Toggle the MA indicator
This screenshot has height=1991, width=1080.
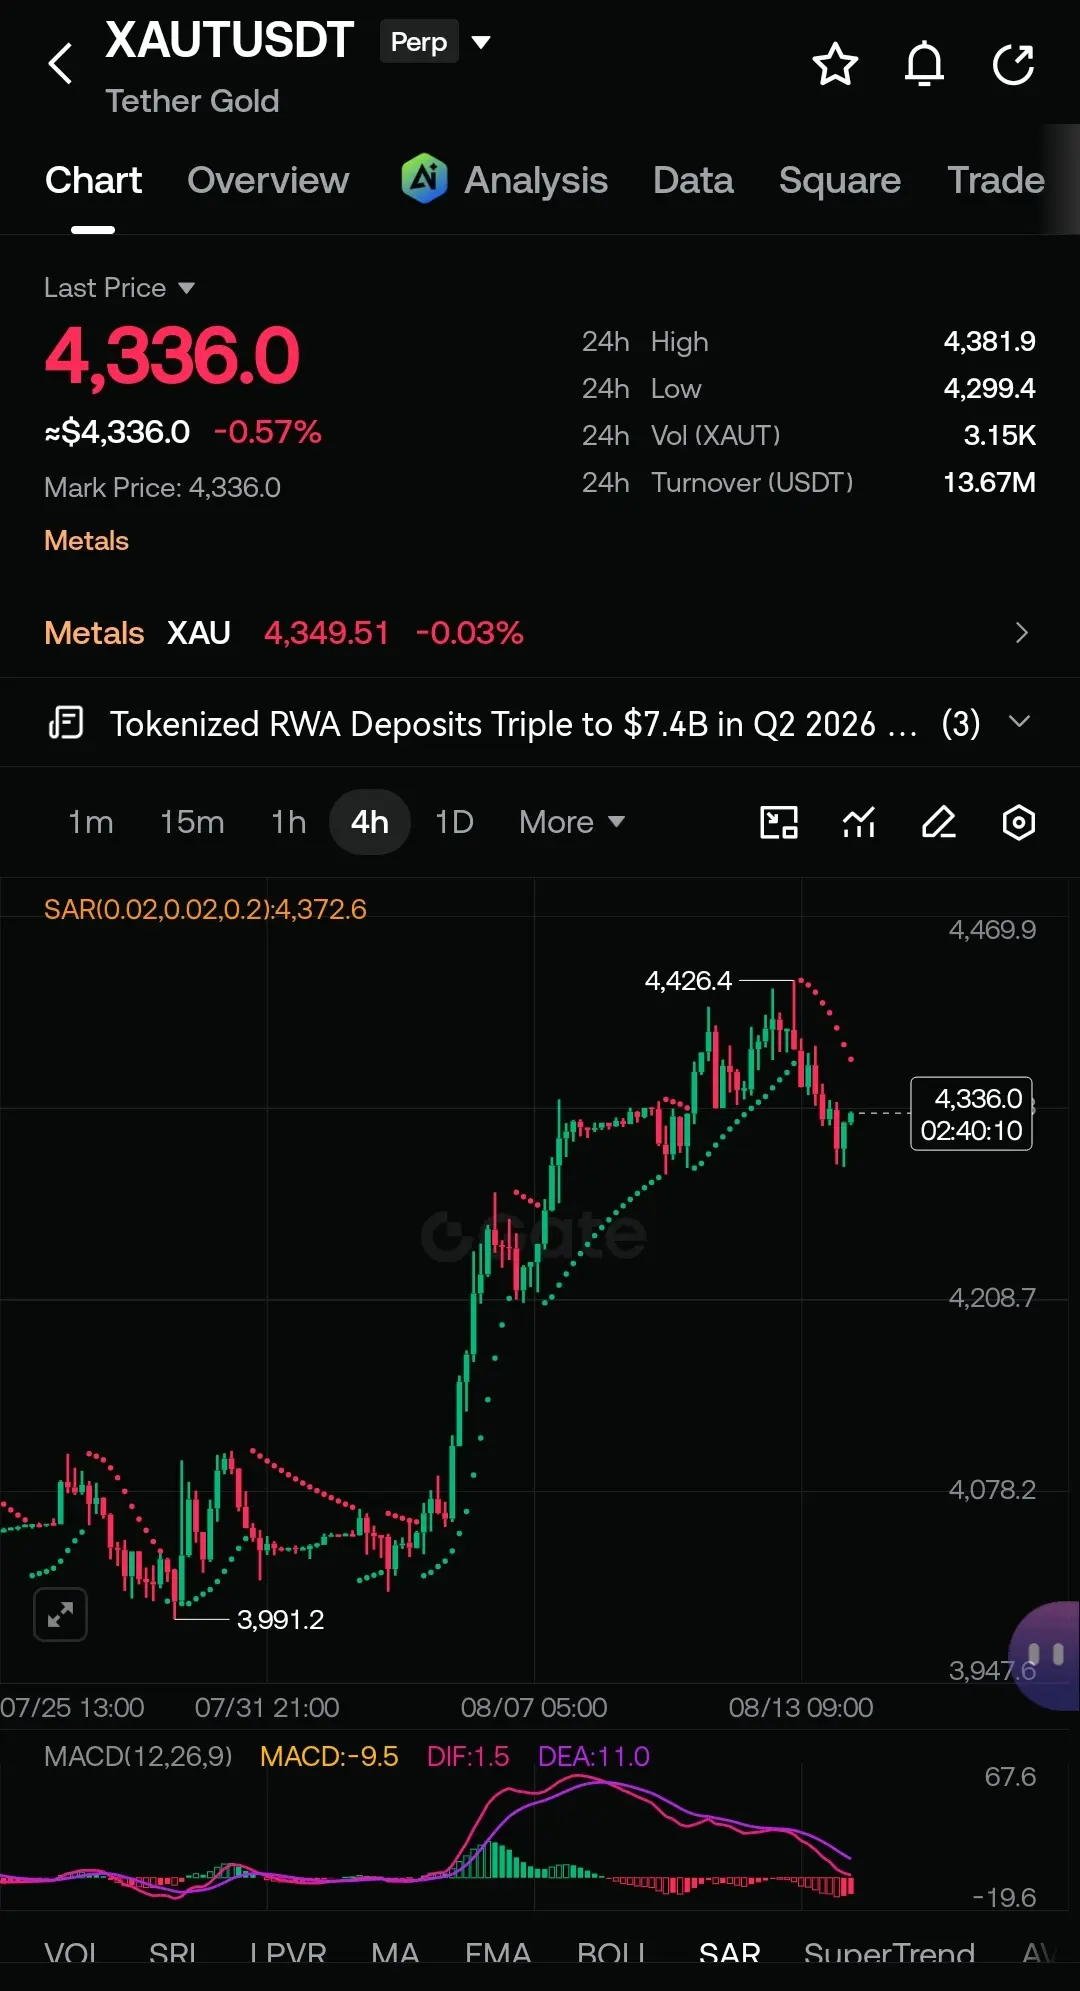[x=395, y=1952]
